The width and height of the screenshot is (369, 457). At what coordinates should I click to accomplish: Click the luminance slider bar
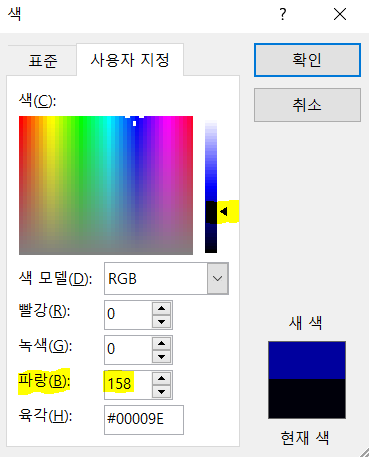[211, 186]
